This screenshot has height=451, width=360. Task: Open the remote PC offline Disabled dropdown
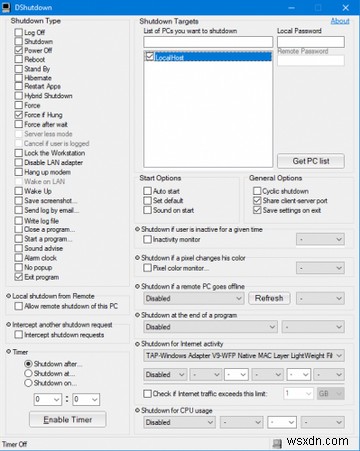coord(194,298)
